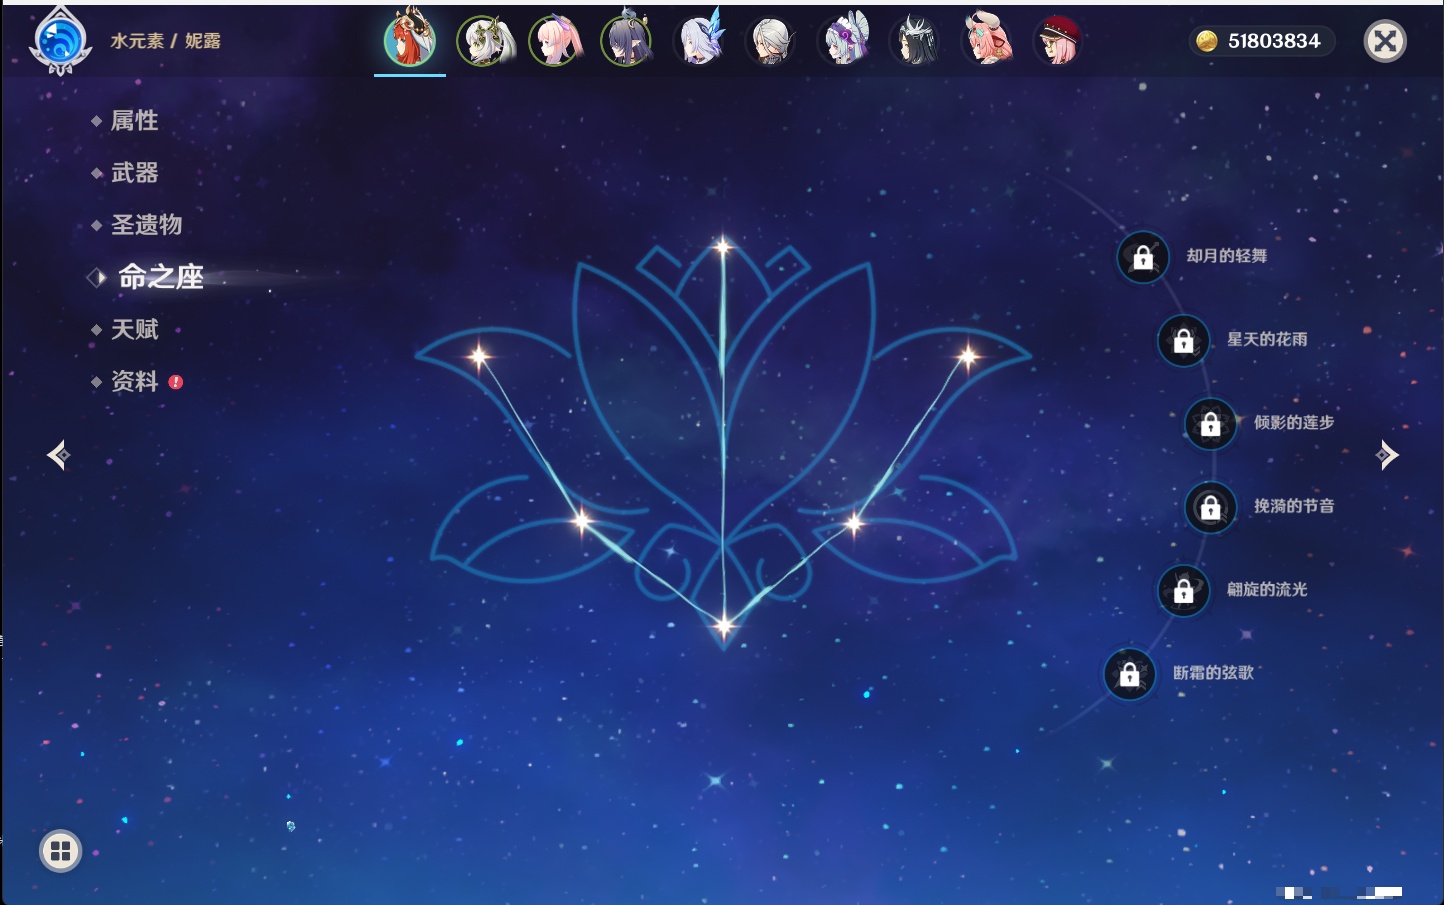This screenshot has width=1444, height=905.
Task: Open the locked 挽漪的节音 constellation icon
Action: coord(1211,507)
